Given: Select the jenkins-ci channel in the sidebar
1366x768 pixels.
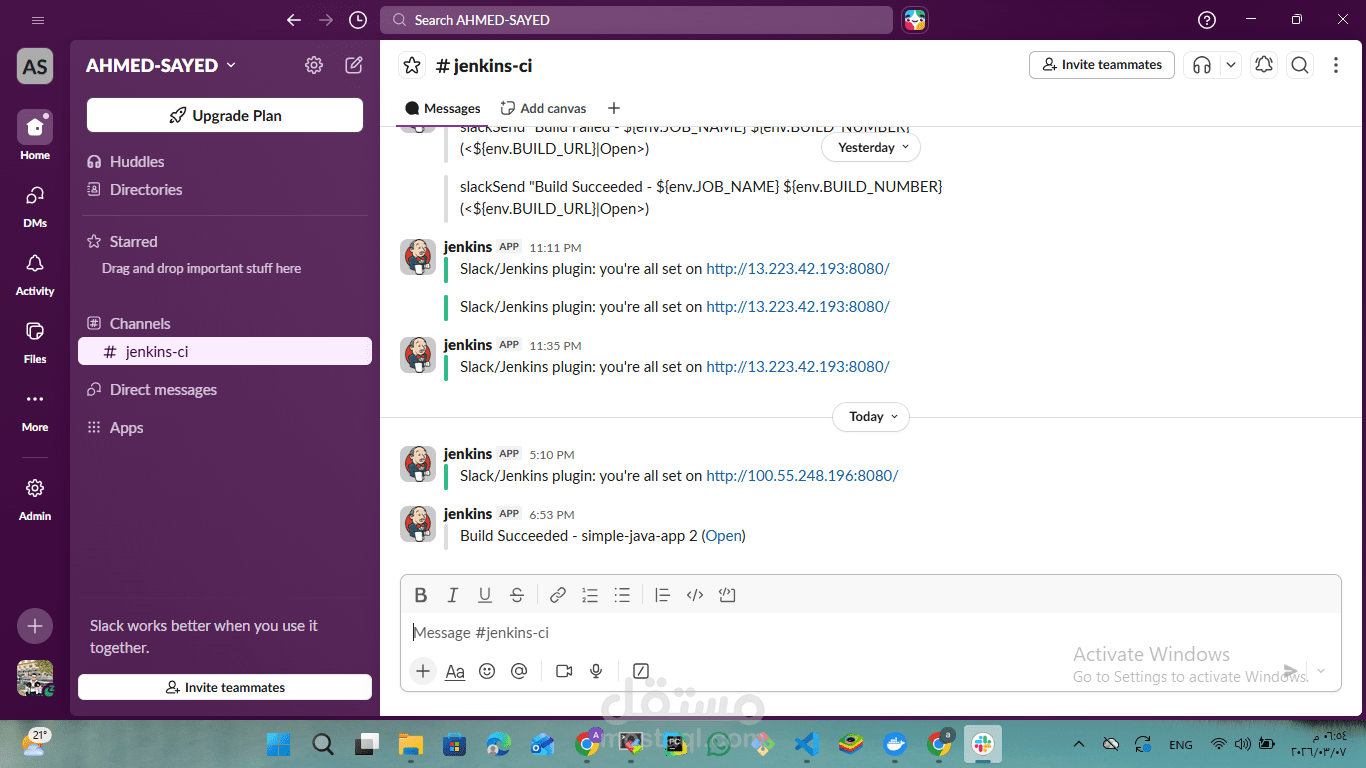Looking at the screenshot, I should [x=225, y=351].
